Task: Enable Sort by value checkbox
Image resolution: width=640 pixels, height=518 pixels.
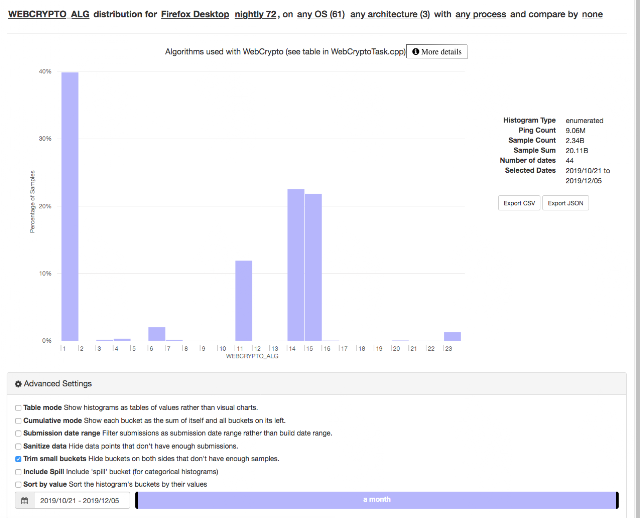Action: pyautogui.click(x=18, y=485)
